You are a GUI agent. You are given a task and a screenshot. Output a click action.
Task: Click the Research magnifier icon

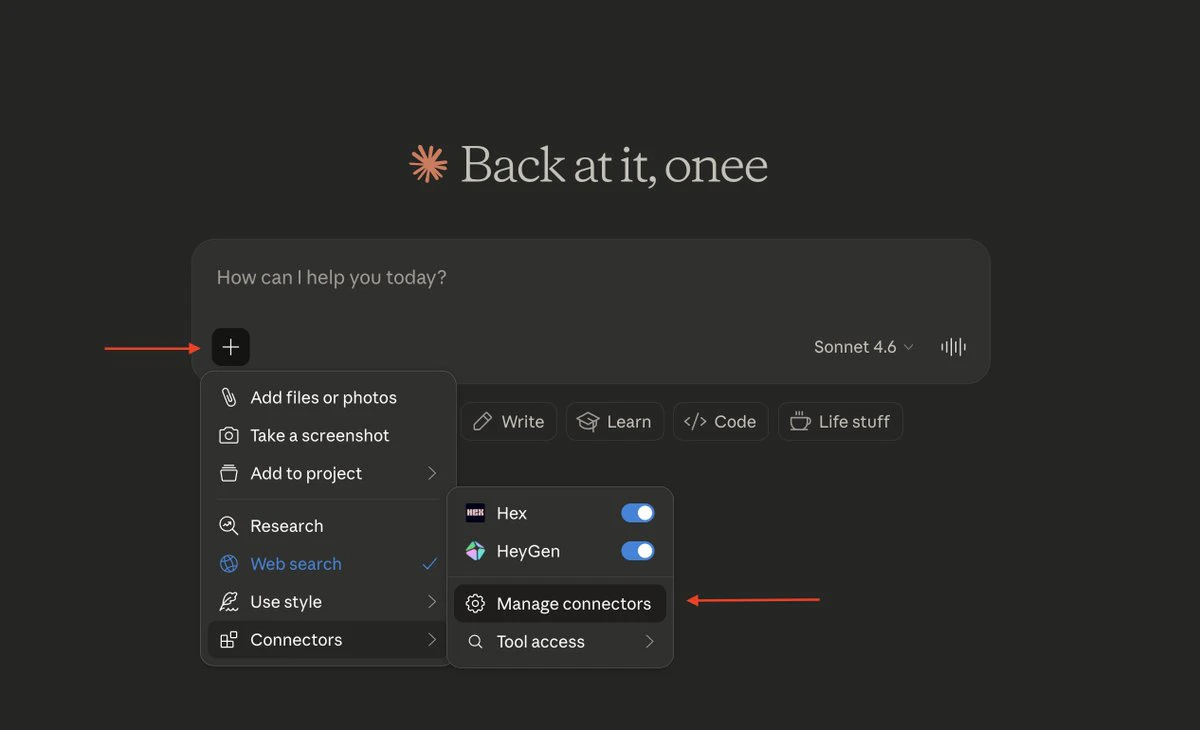[x=229, y=526]
